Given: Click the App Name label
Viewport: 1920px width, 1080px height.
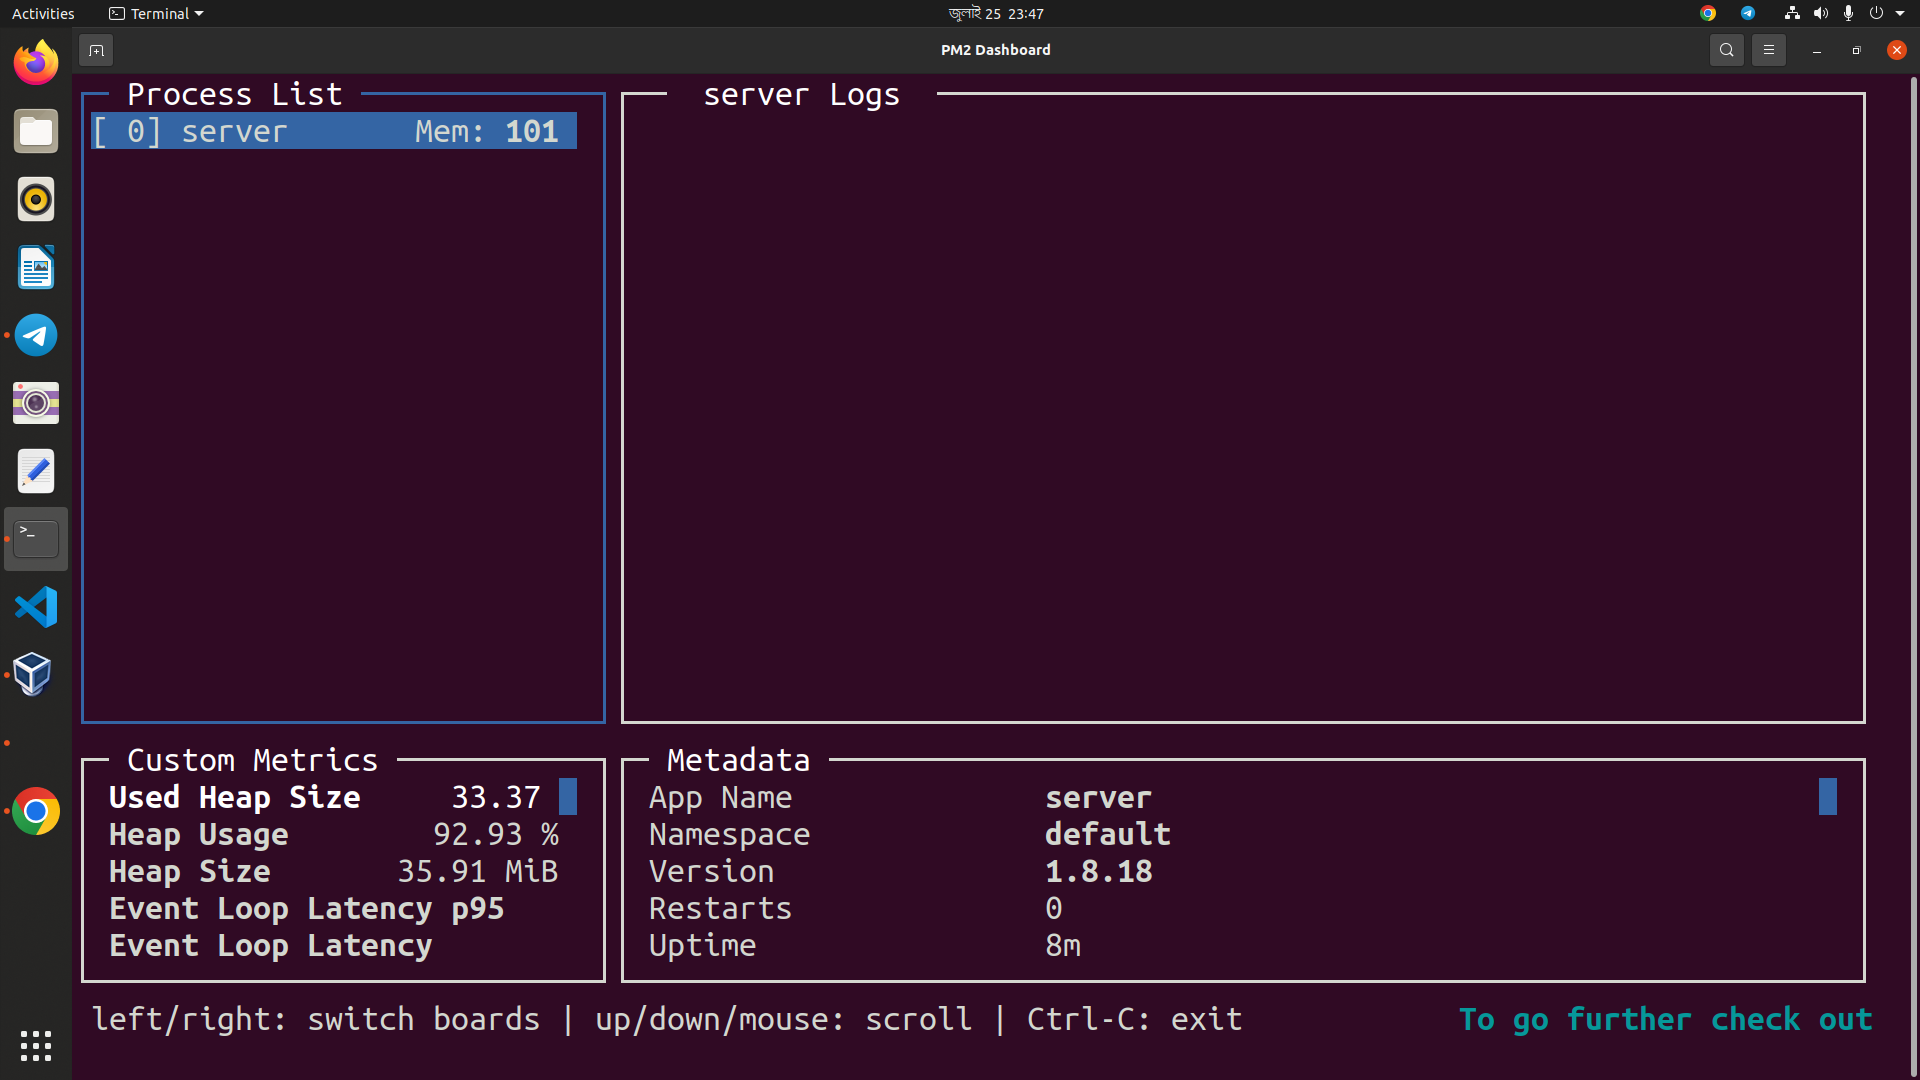Looking at the screenshot, I should (x=720, y=797).
